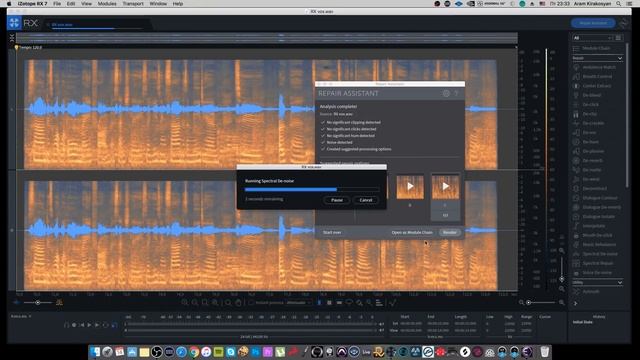Open the Voice De-noise module
640x360 pixels.
[597, 273]
